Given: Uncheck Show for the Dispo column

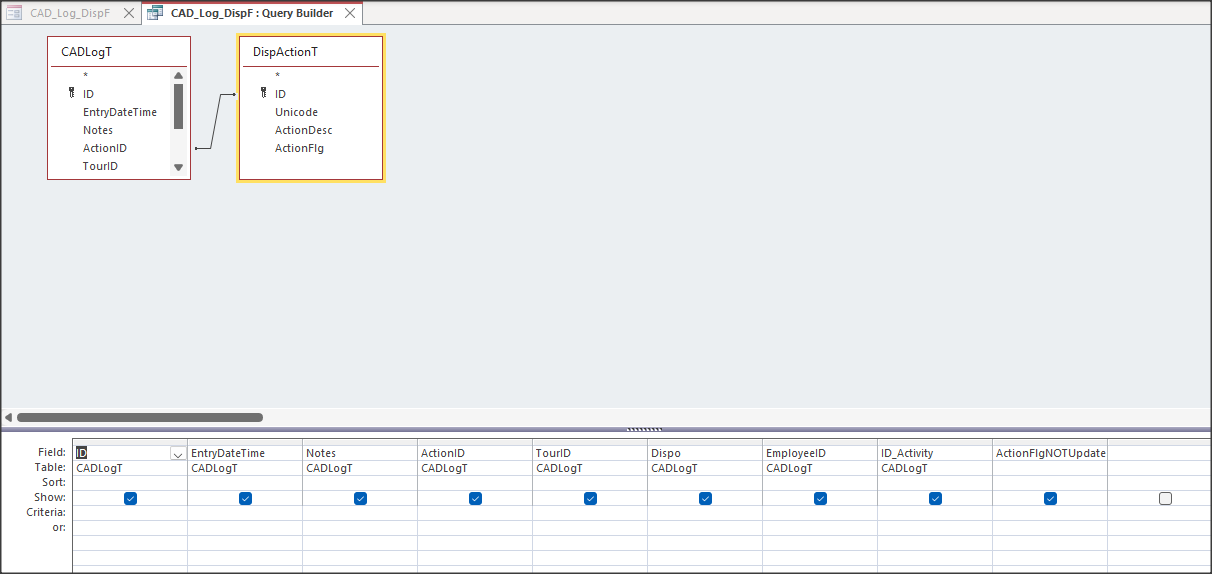Looking at the screenshot, I should (x=706, y=498).
